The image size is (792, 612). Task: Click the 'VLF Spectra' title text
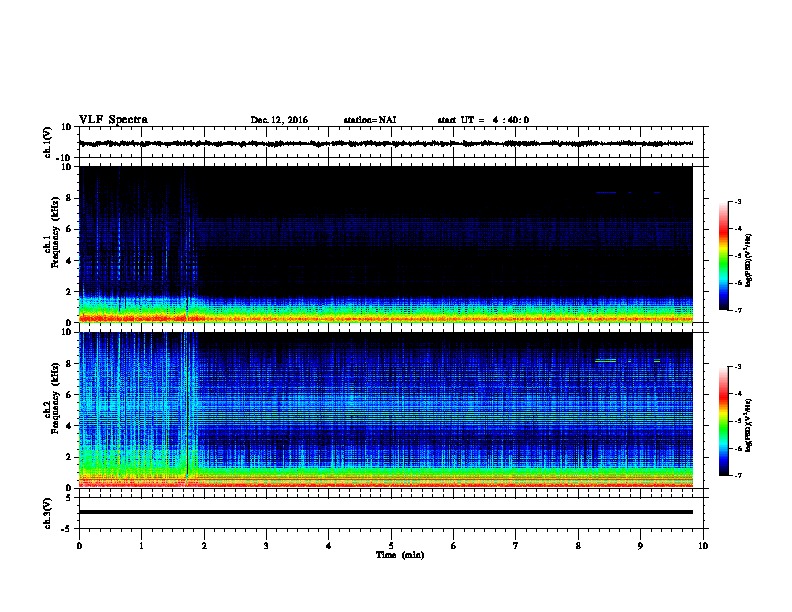[113, 120]
